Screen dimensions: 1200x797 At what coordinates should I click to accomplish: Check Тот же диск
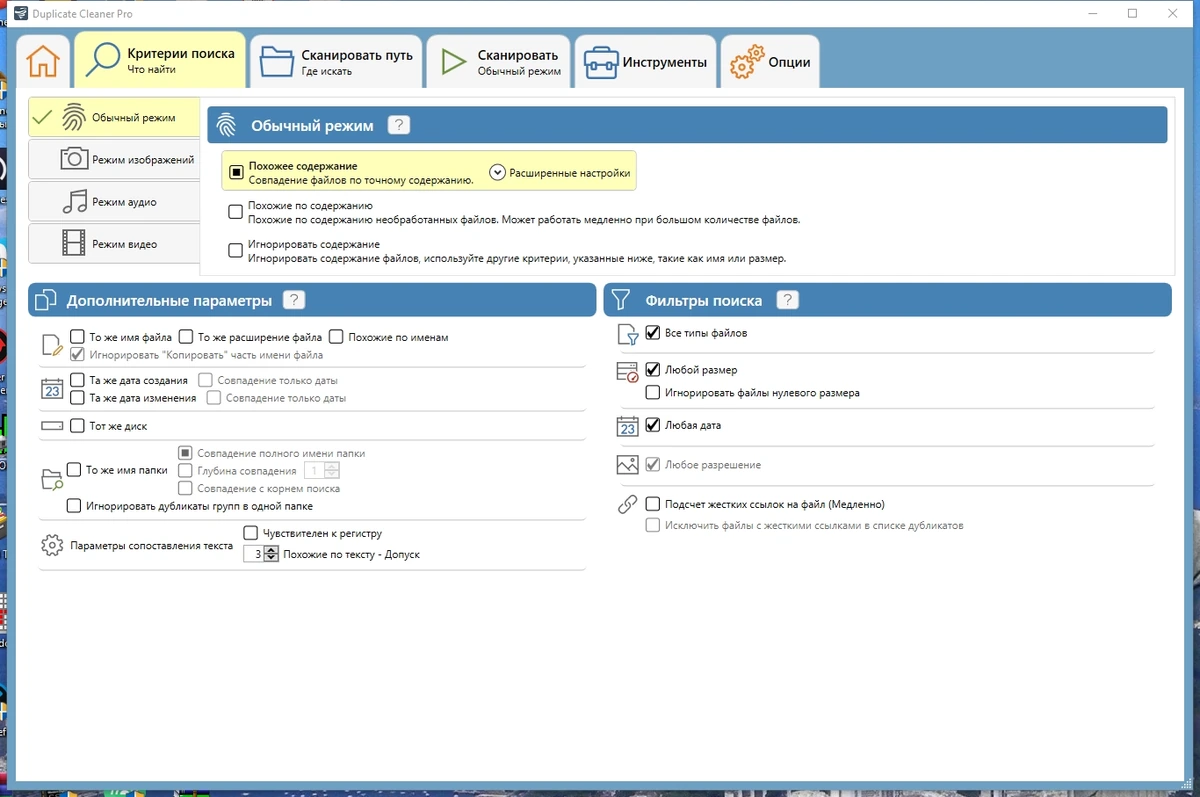[x=77, y=426]
